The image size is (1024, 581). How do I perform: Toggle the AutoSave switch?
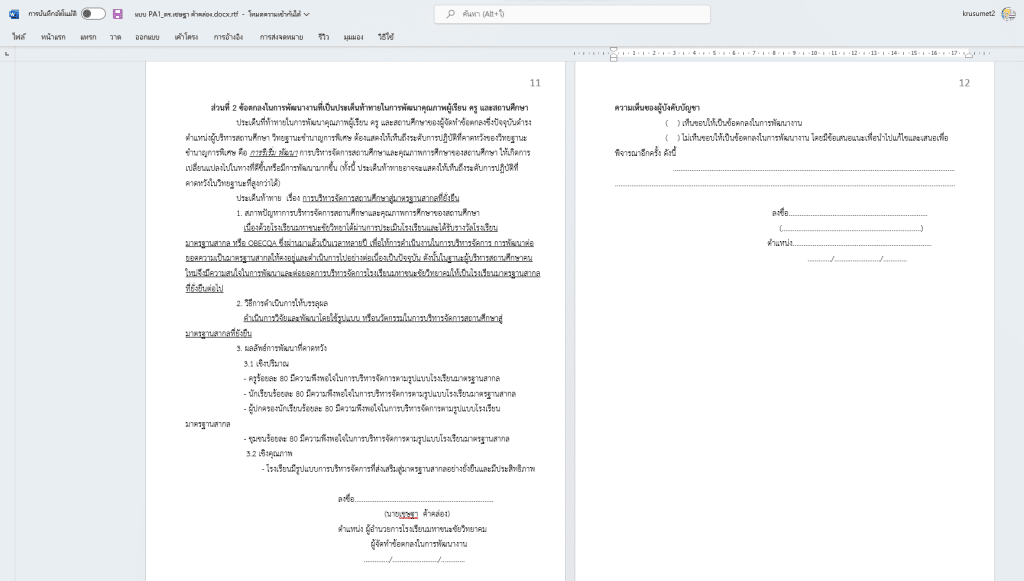coord(93,14)
